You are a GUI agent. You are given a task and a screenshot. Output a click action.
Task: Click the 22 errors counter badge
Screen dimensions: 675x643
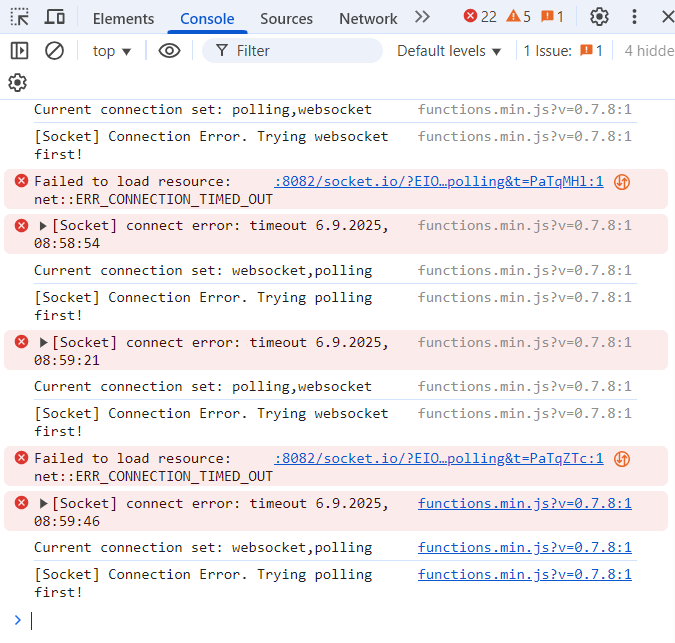point(480,17)
